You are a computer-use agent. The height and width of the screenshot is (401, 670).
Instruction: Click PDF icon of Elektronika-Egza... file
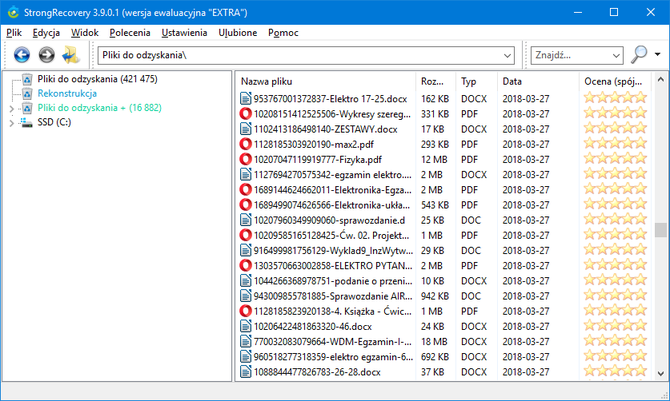click(245, 190)
